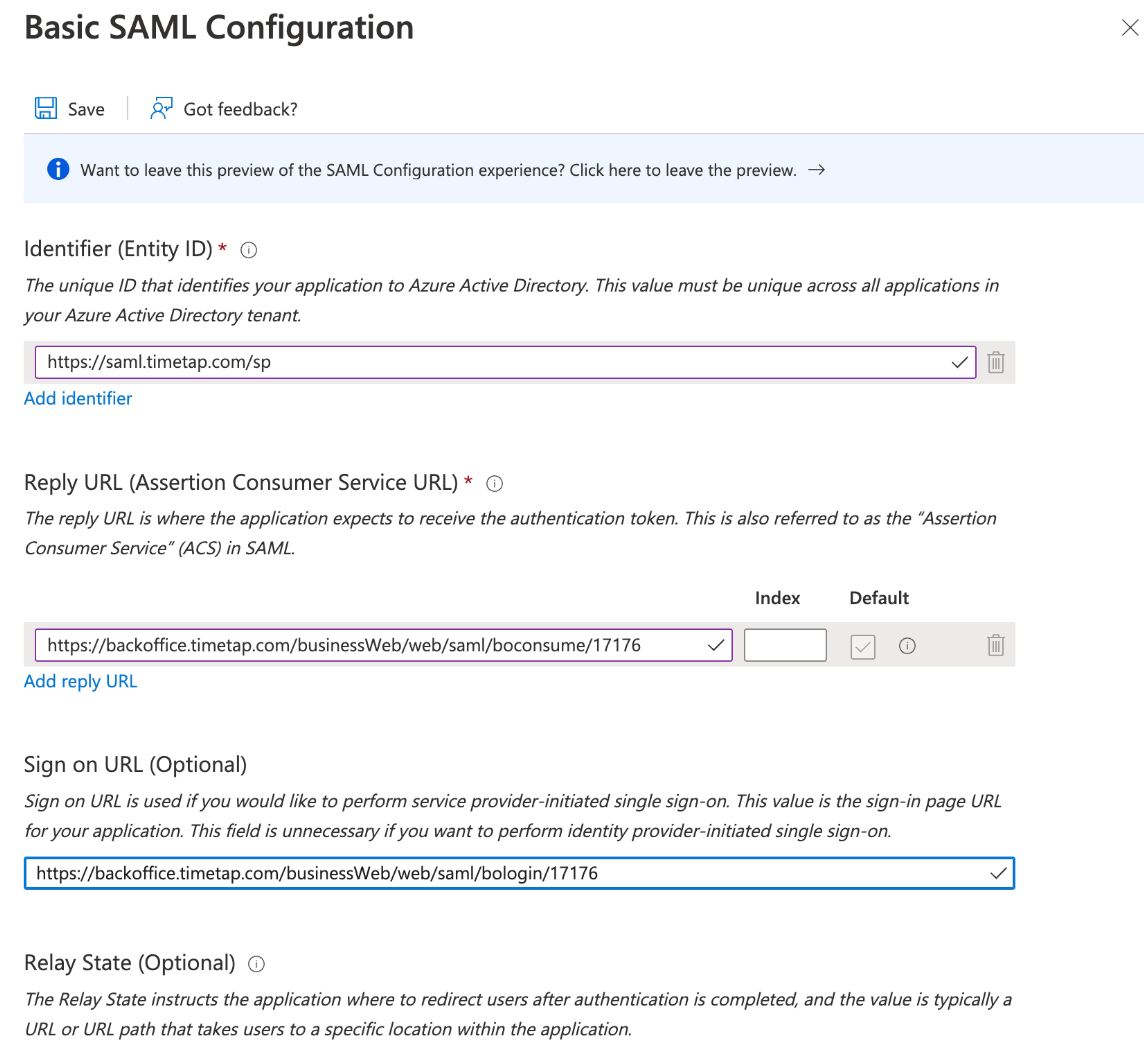Delete the identifier using its trash icon

tap(995, 362)
